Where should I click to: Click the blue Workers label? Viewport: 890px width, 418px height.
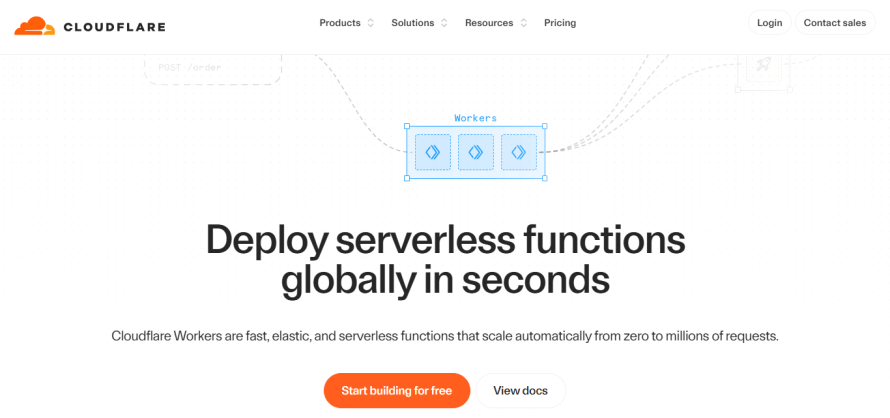[x=476, y=118]
